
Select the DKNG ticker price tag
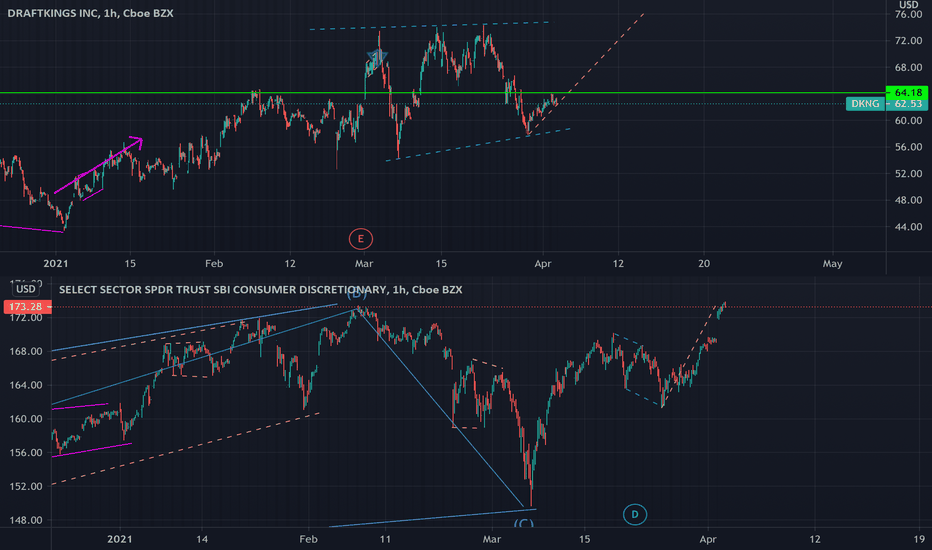[865, 104]
